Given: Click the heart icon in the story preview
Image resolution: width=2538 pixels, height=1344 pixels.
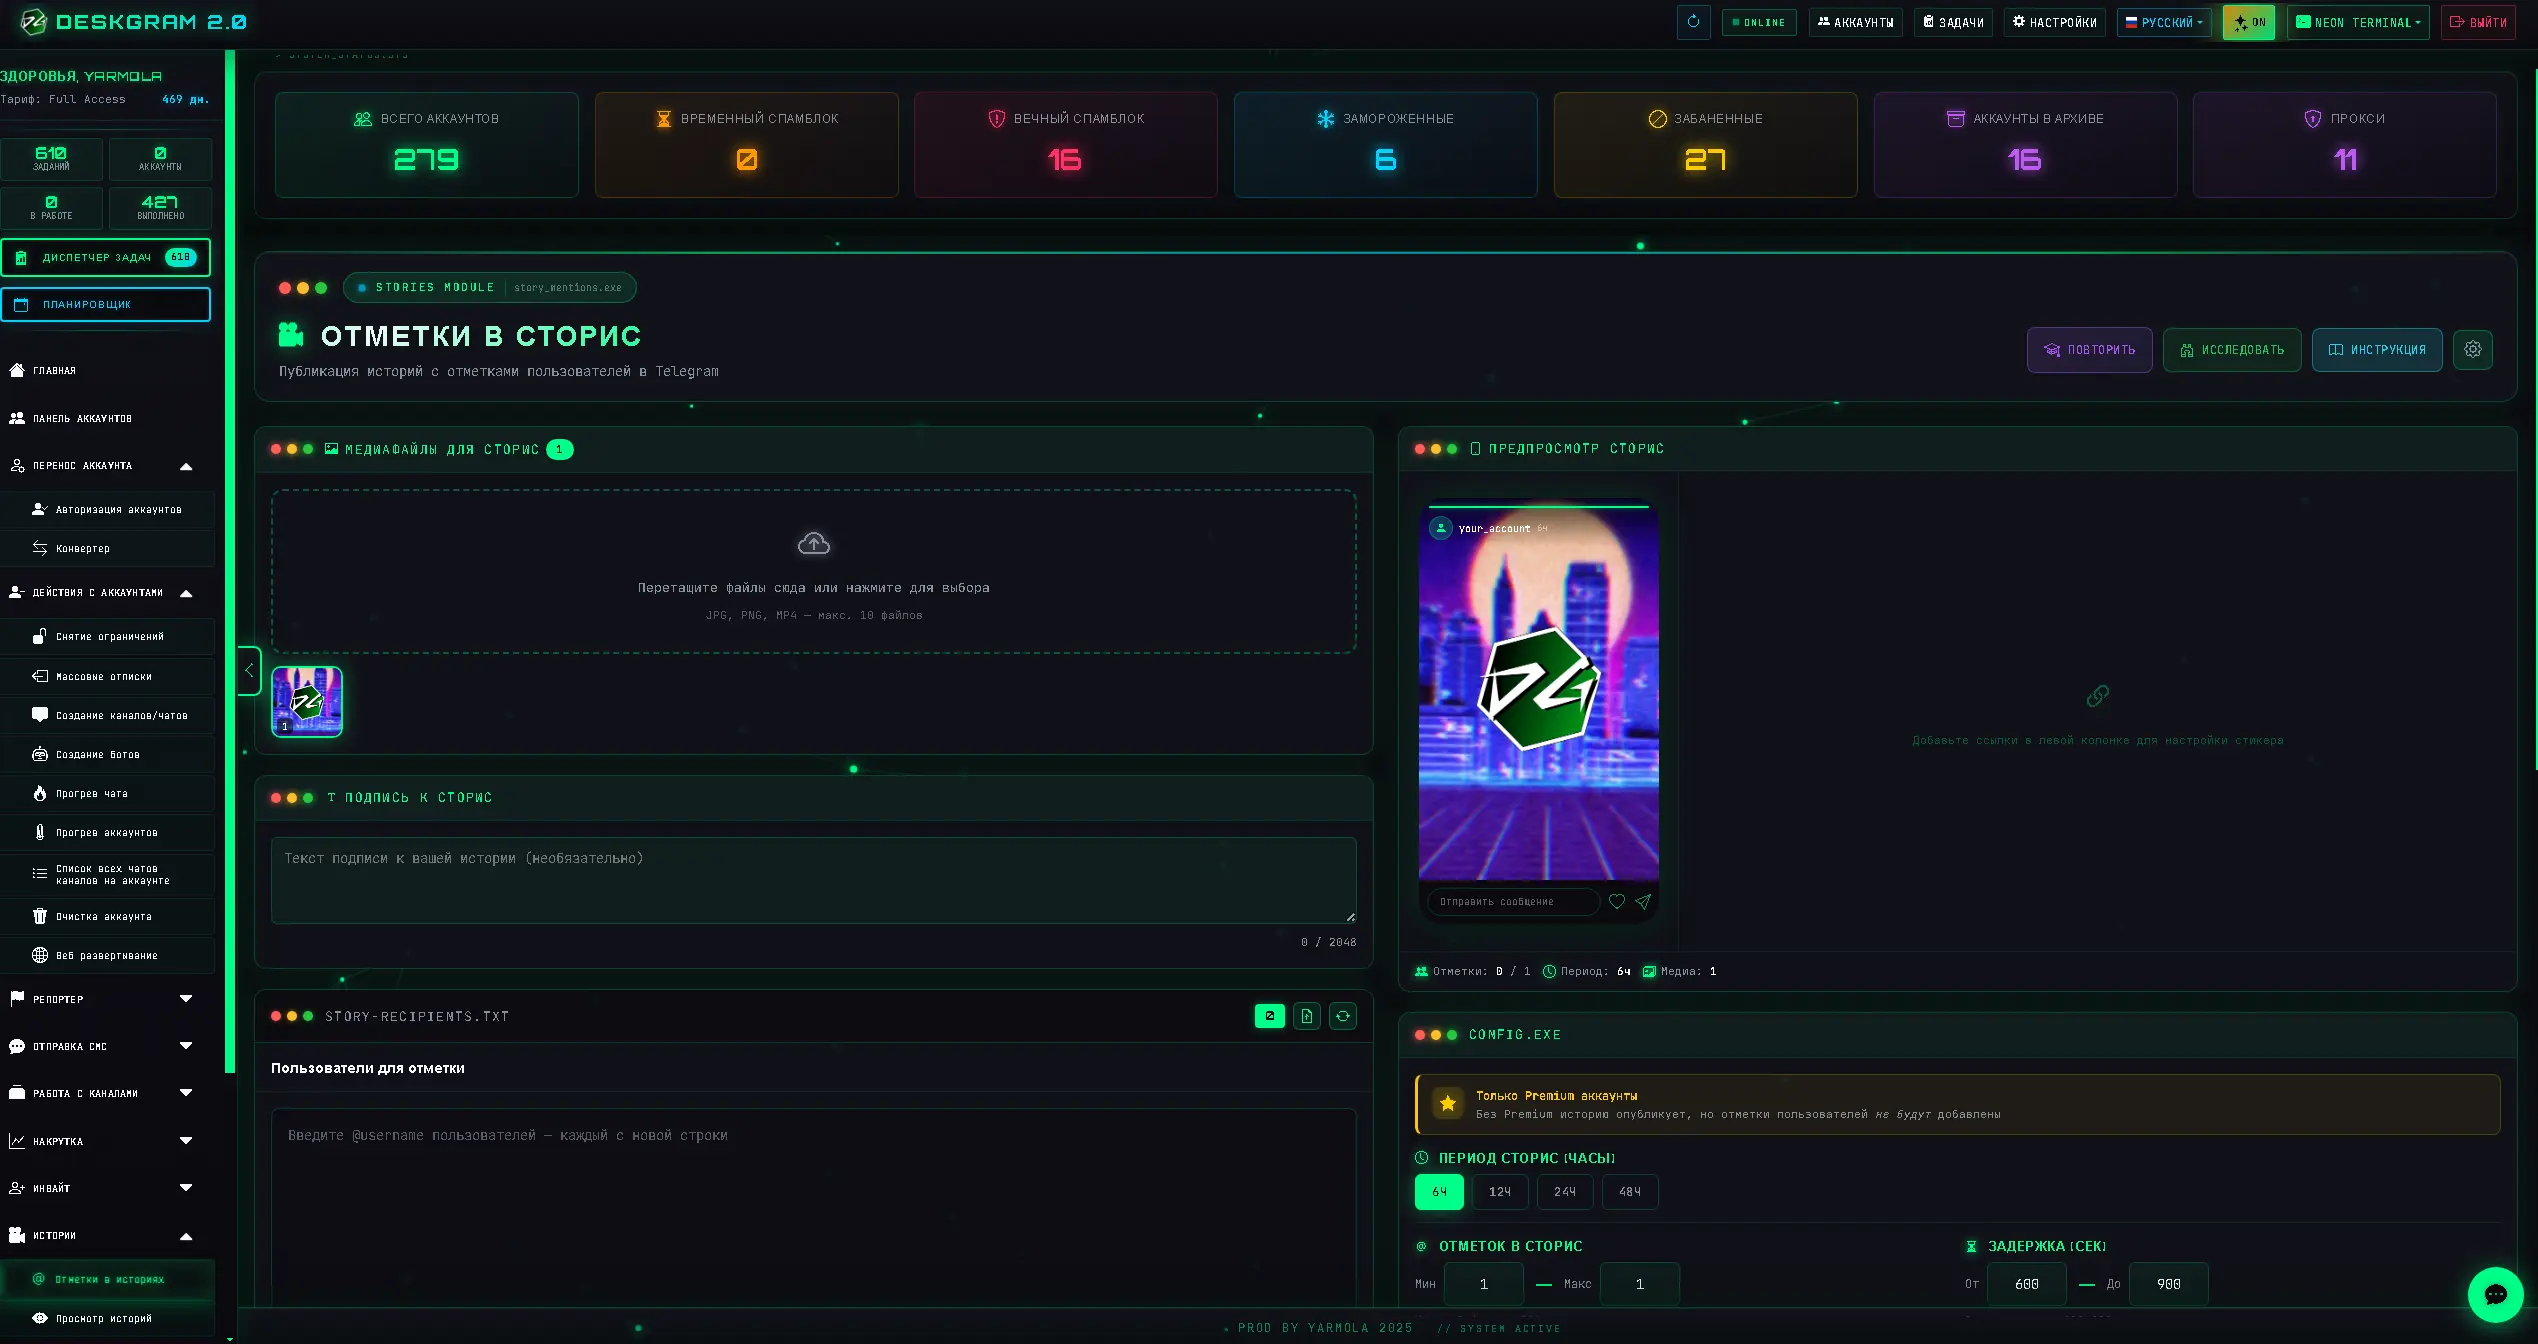Looking at the screenshot, I should click(1617, 902).
